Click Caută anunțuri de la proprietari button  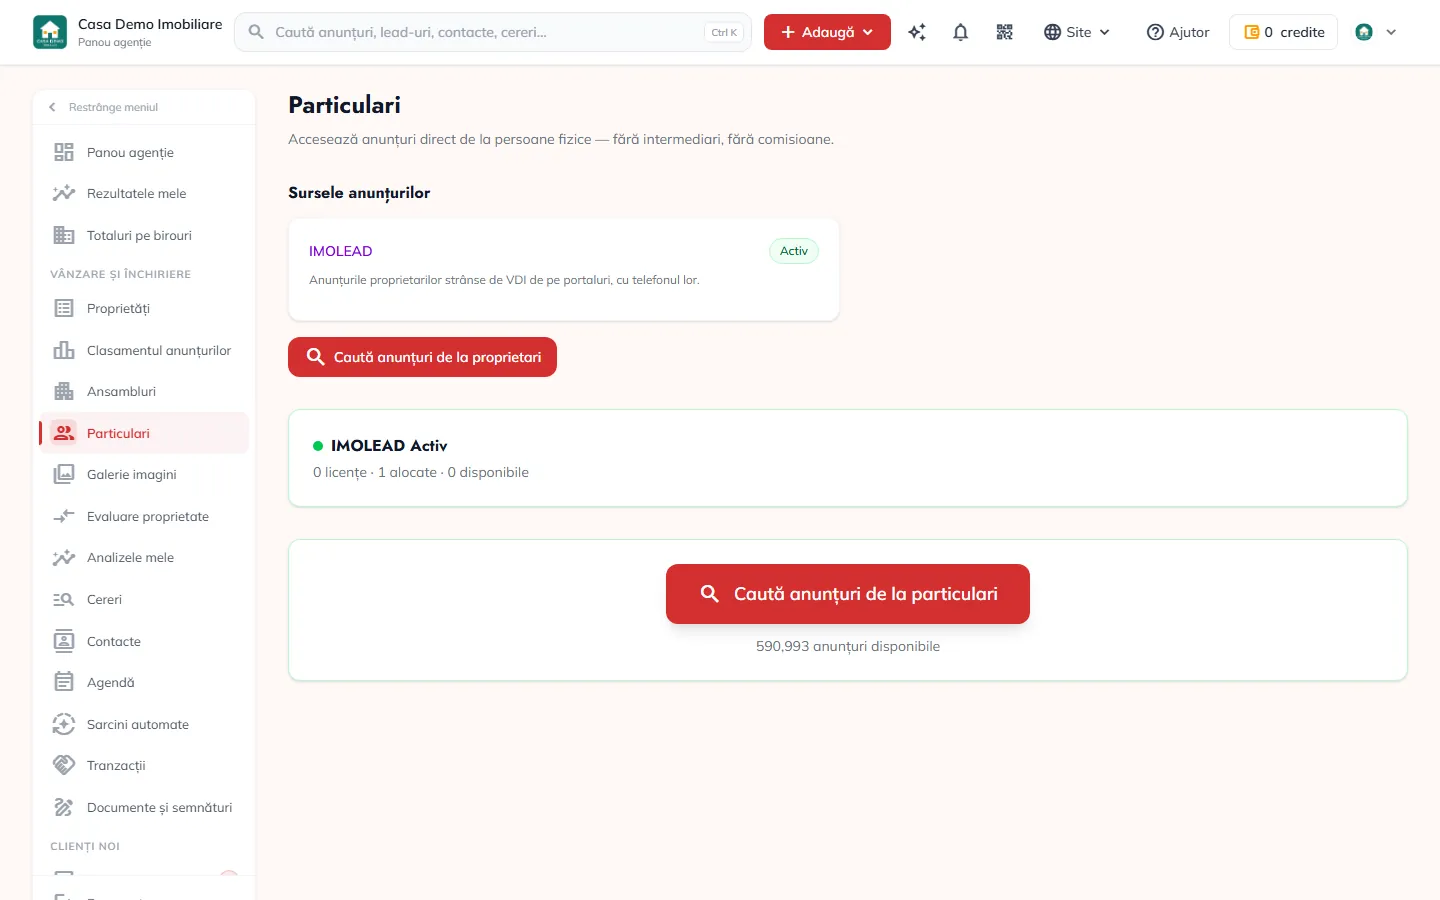422,357
